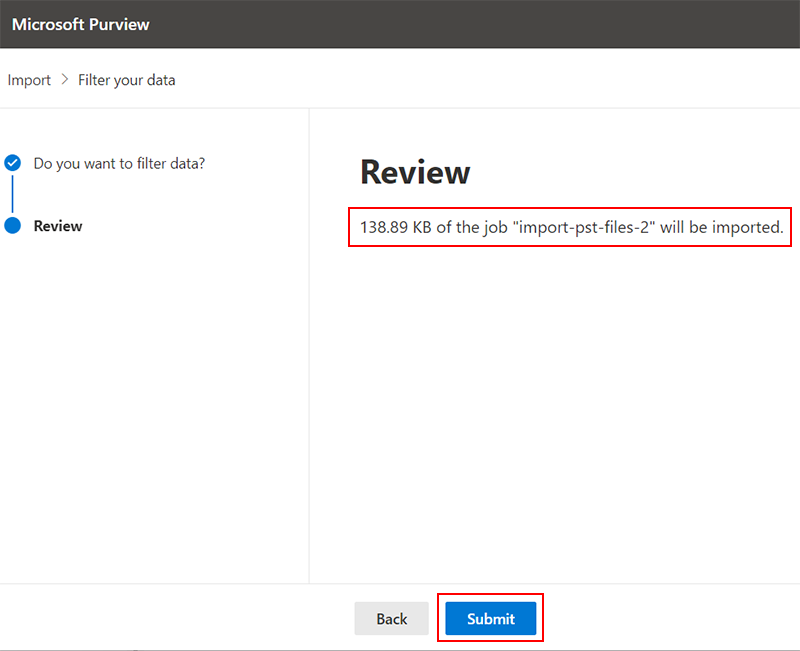The image size is (800, 651).
Task: Click the large Review heading
Action: point(415,172)
